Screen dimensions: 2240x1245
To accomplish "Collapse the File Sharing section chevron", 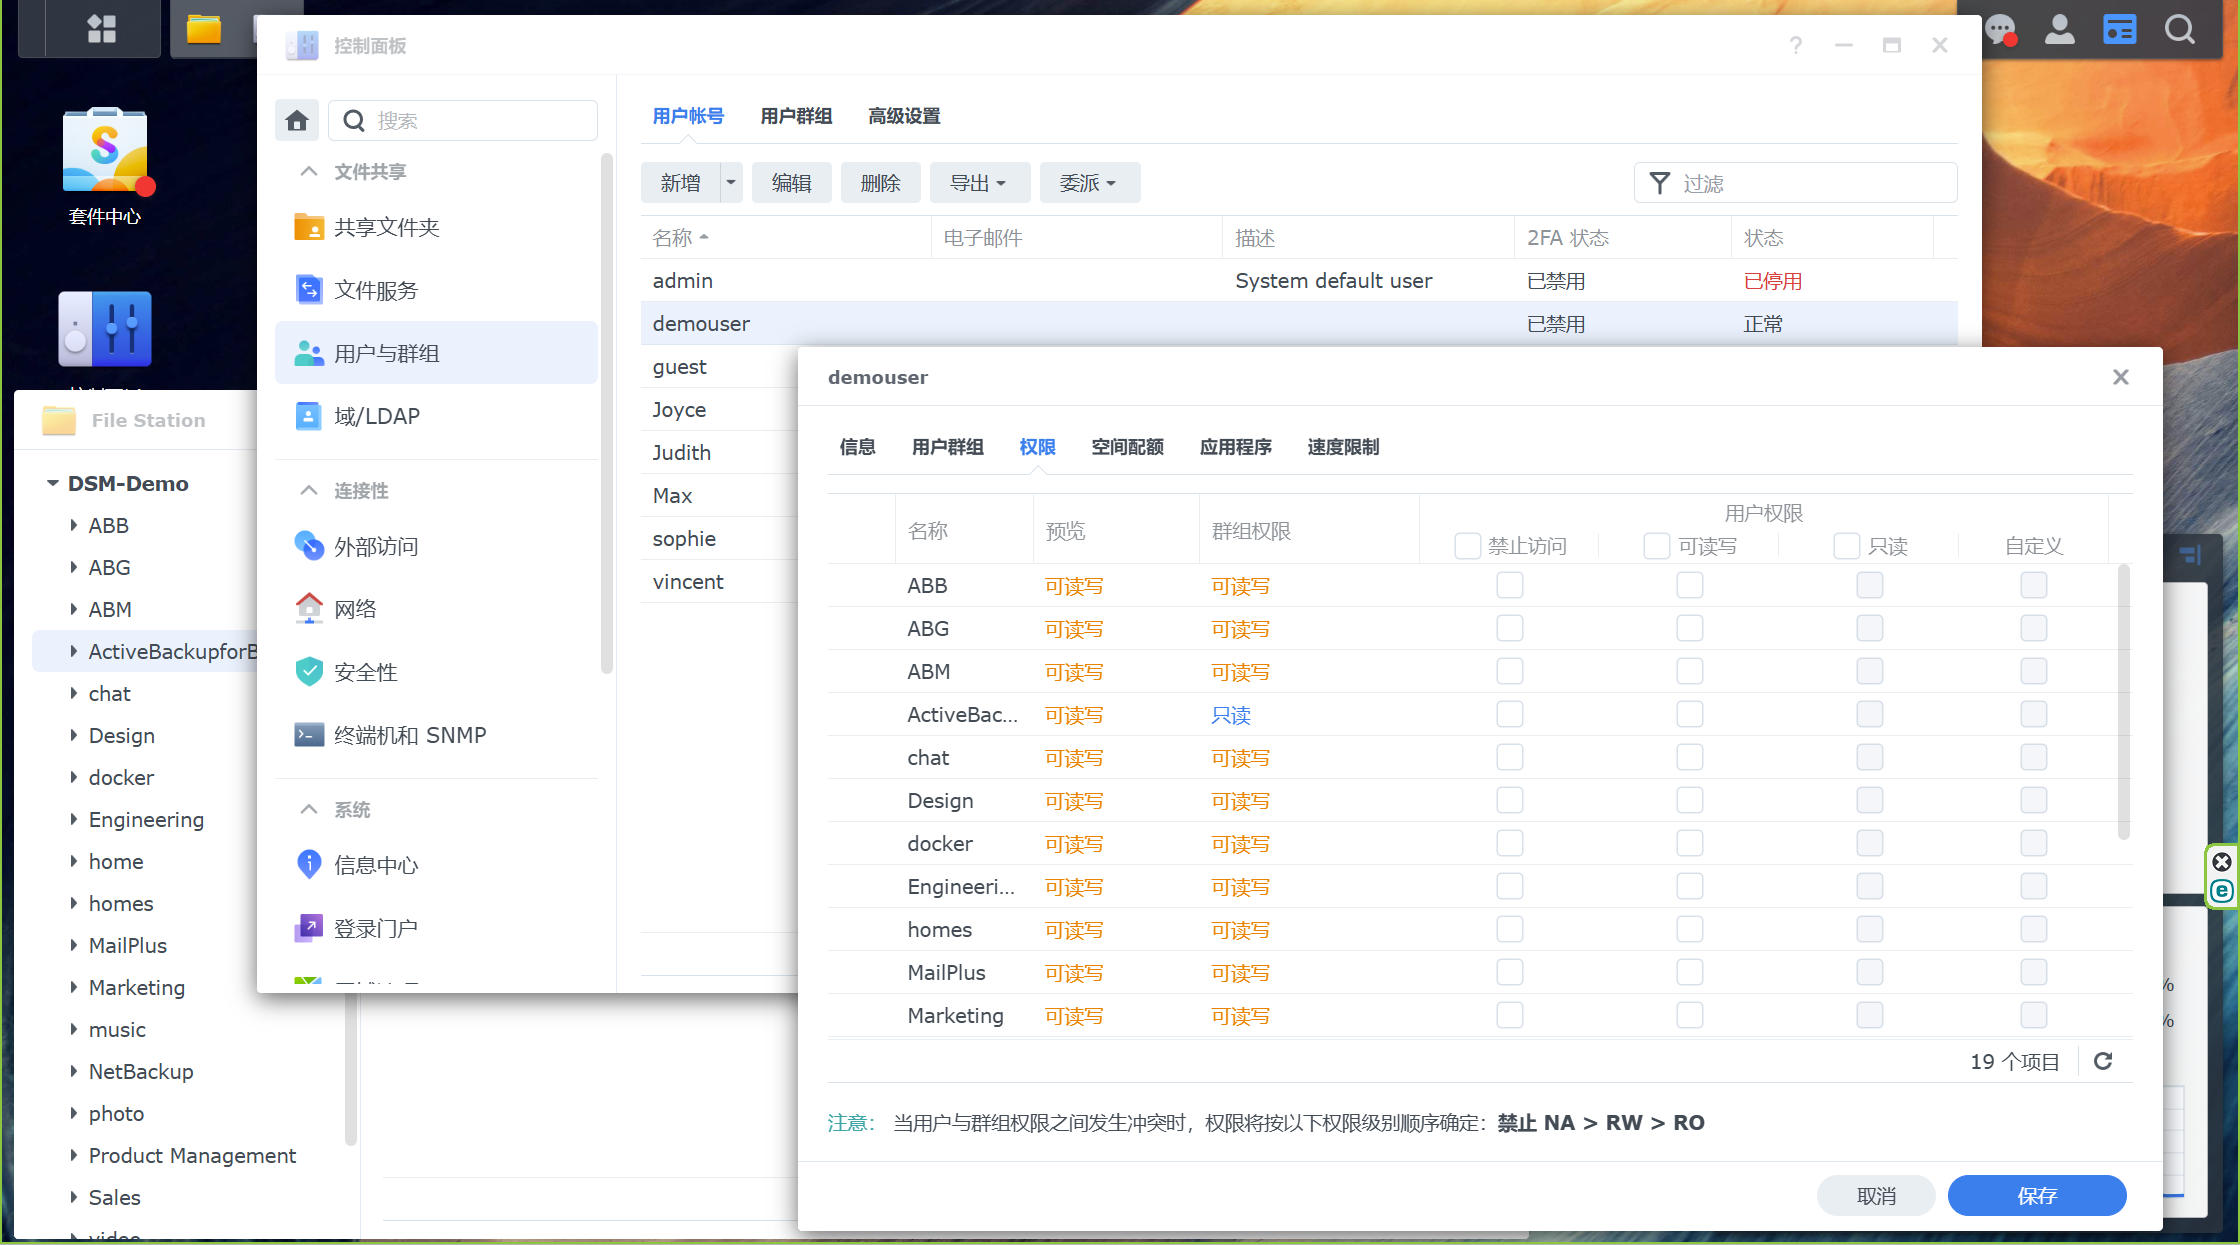I will [x=309, y=171].
